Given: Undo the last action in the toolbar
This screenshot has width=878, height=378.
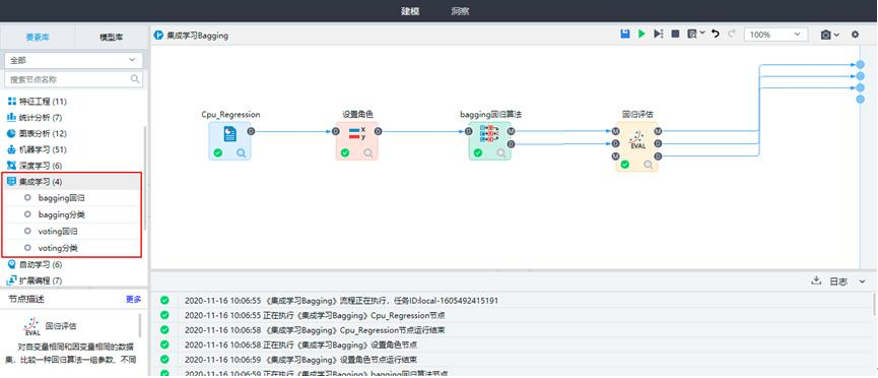Looking at the screenshot, I should pos(715,34).
